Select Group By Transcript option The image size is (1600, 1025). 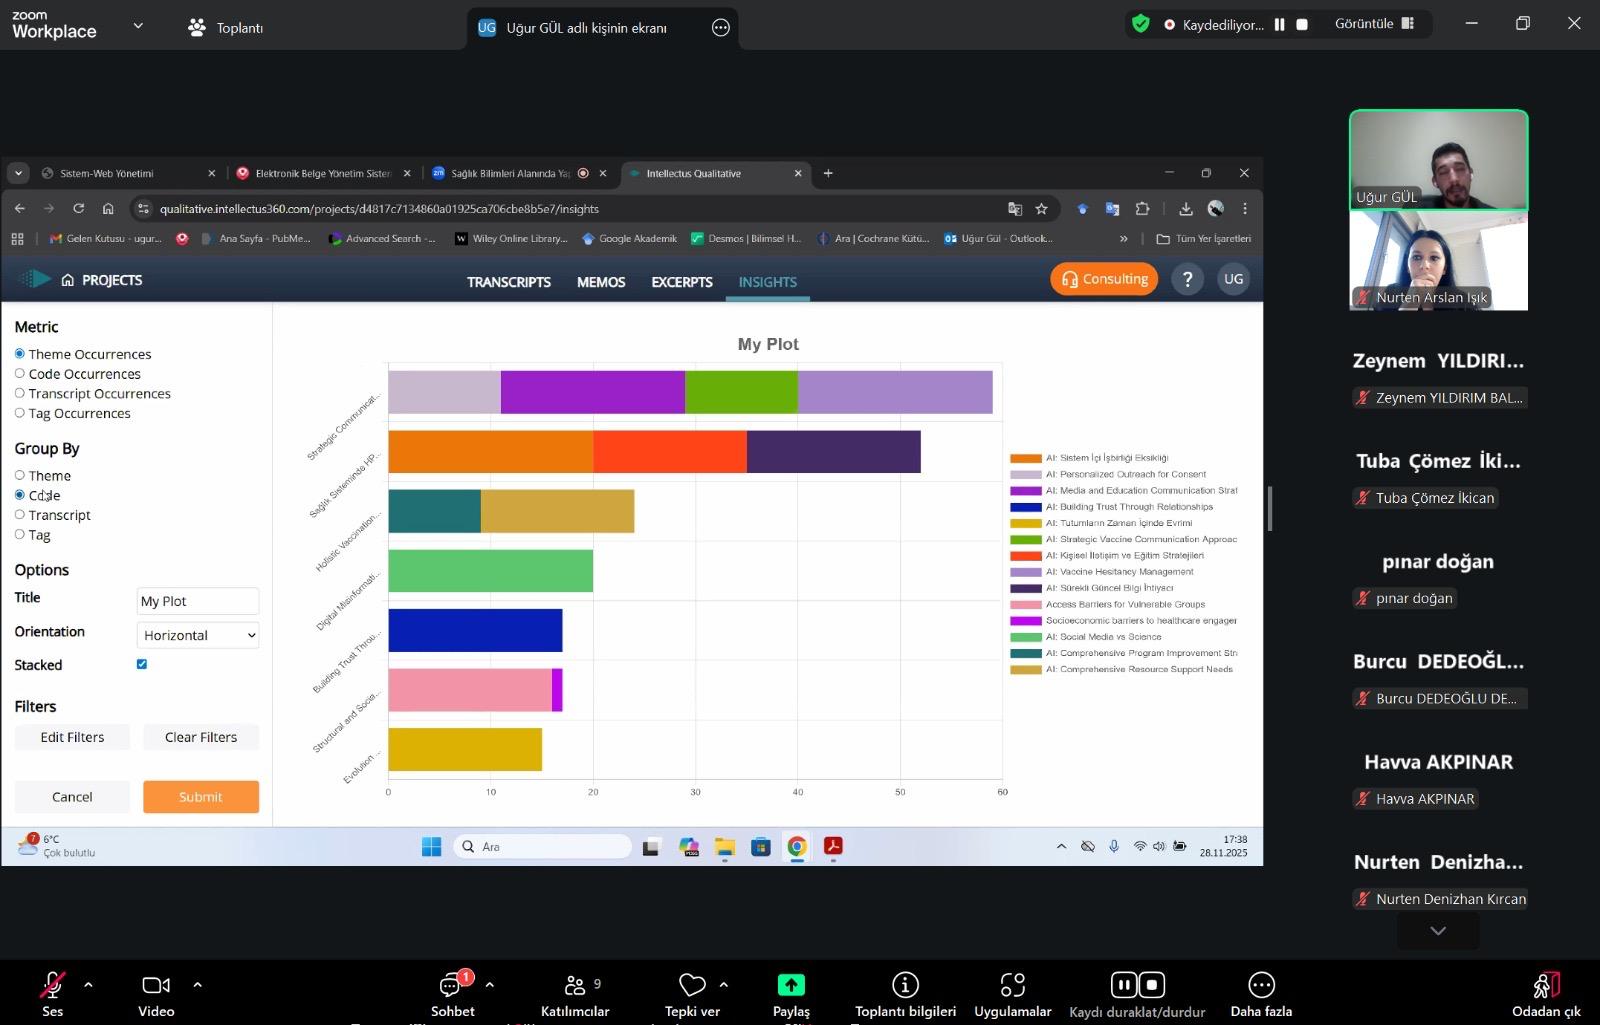(x=20, y=515)
